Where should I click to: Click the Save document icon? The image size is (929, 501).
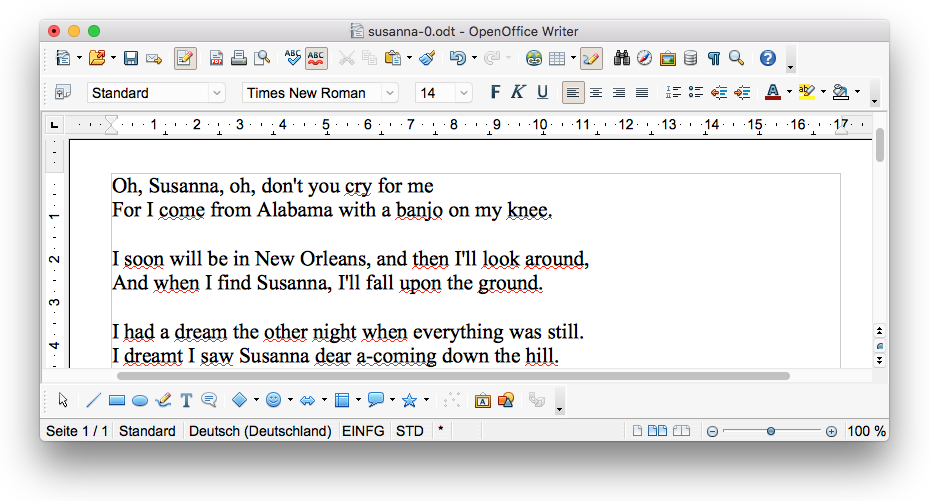tap(131, 58)
